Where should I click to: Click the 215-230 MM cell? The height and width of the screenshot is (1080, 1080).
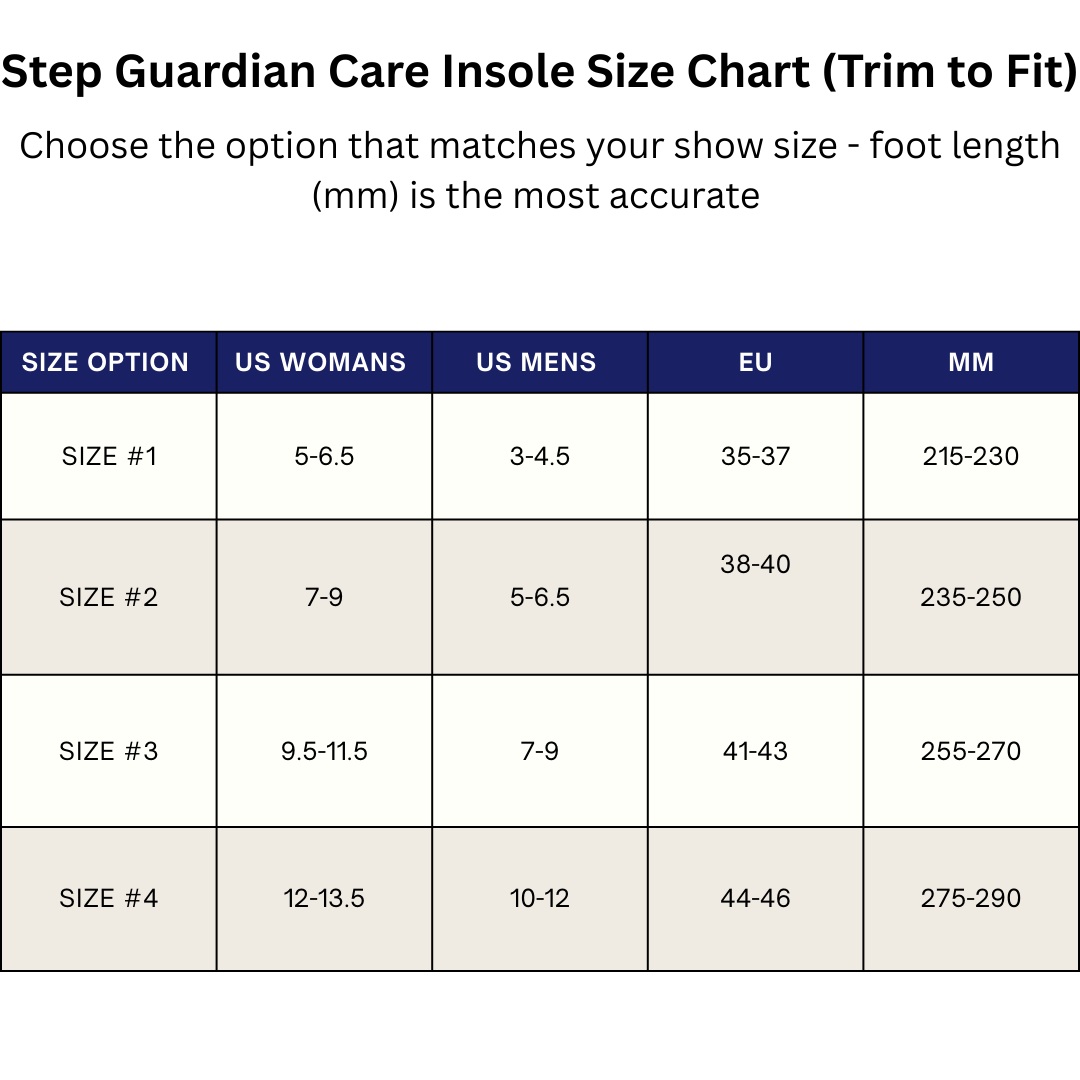(971, 456)
